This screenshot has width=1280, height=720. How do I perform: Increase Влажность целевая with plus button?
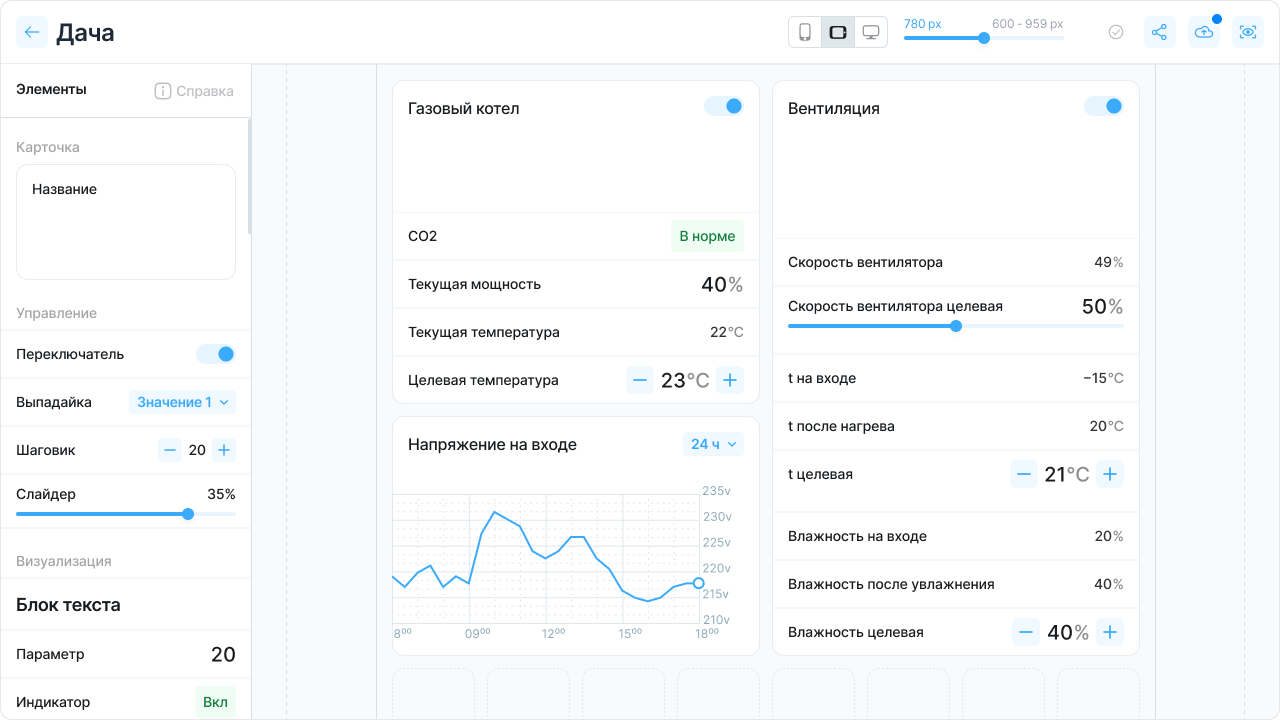pyautogui.click(x=1110, y=632)
